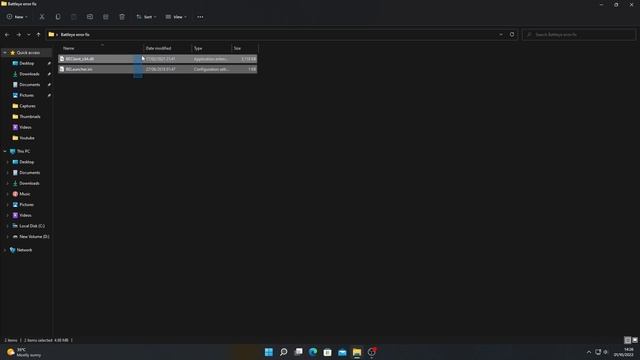Open the weather widget Mostly sunny

point(24,352)
